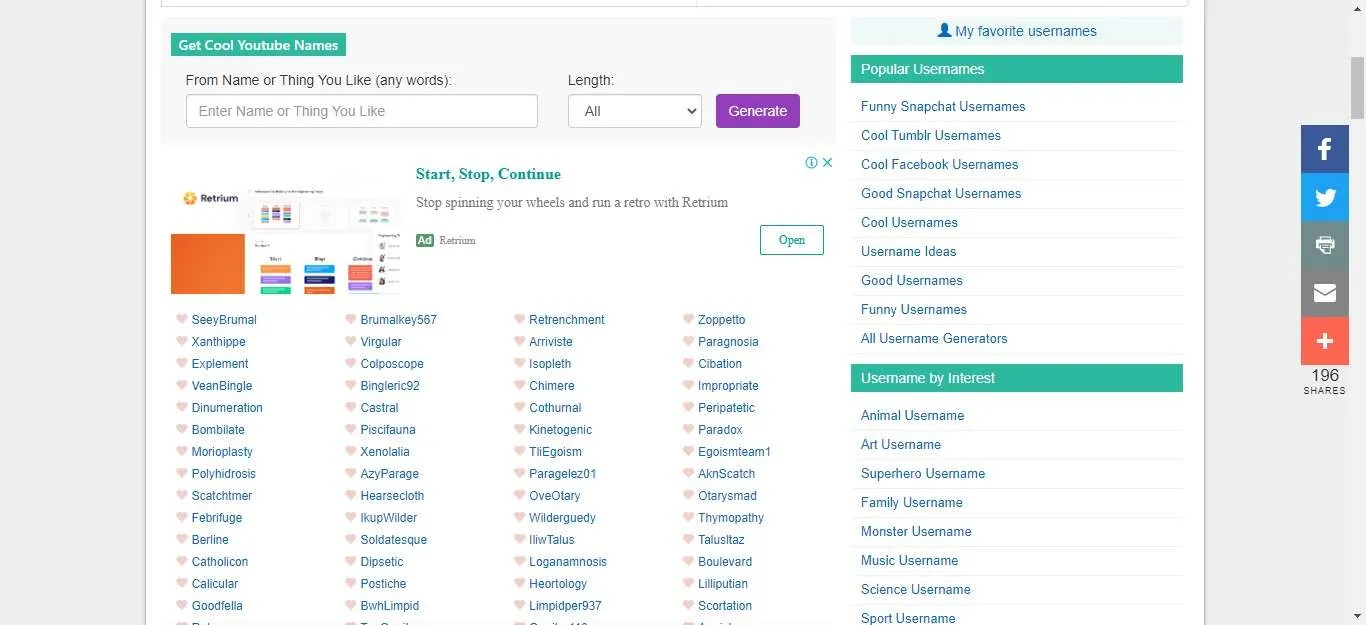Favorite Brumalkey567 using its heart
1366x625 pixels.
[351, 319]
